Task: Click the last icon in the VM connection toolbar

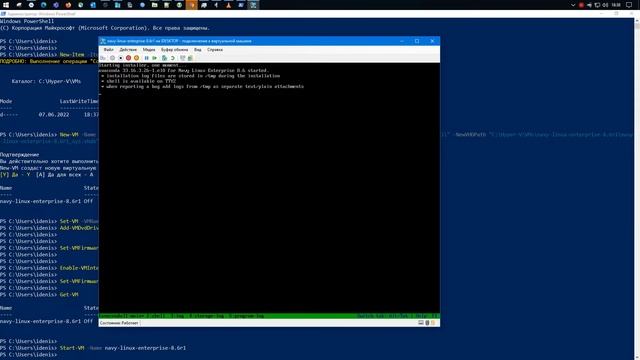Action: pos(190,58)
